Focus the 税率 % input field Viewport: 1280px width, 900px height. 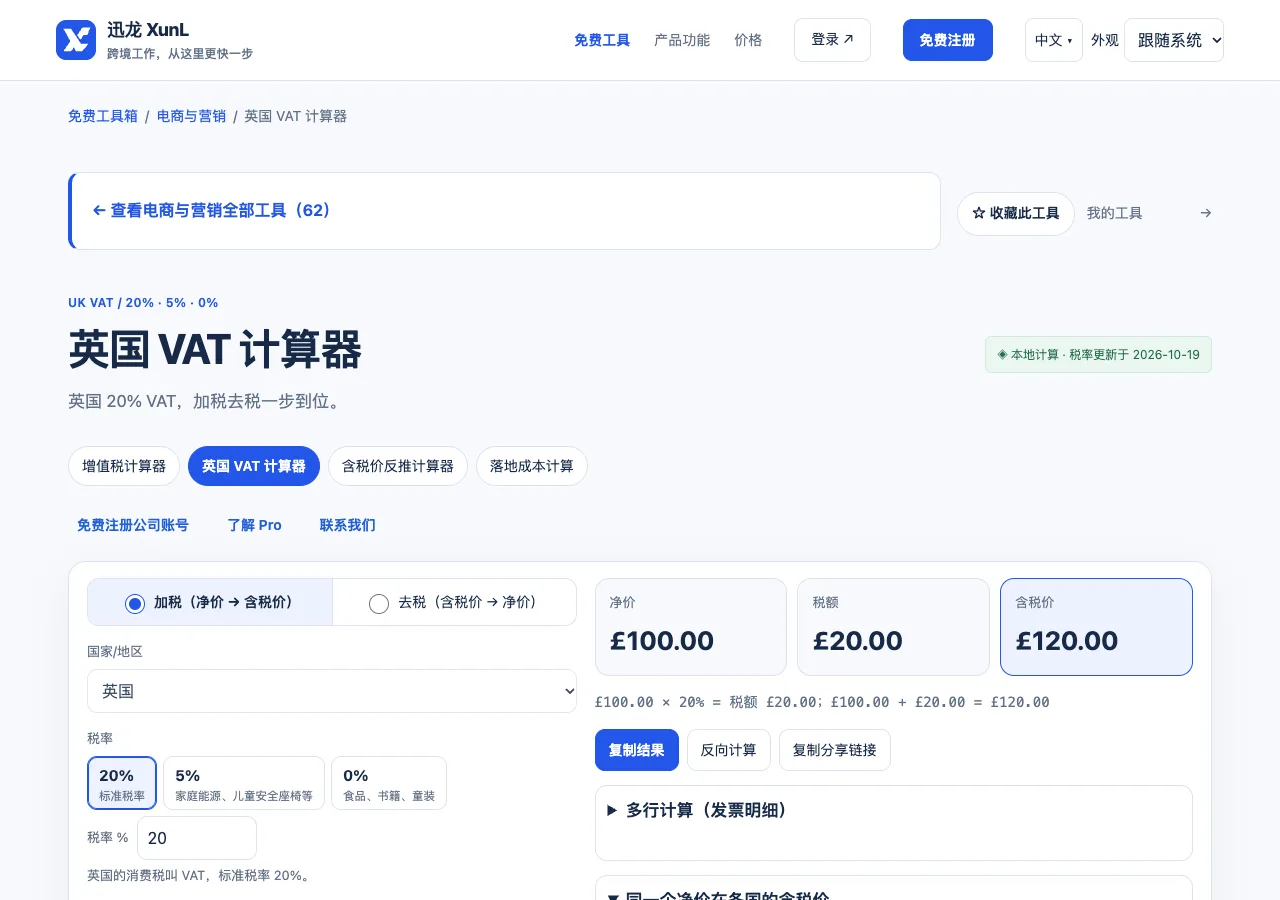click(x=197, y=838)
